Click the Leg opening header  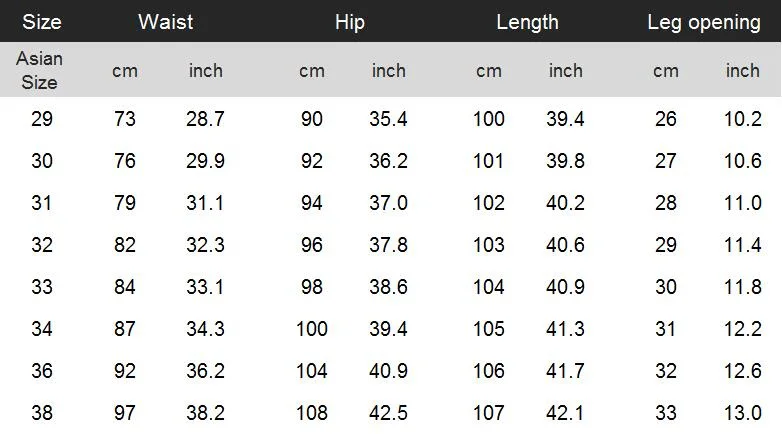coord(704,22)
